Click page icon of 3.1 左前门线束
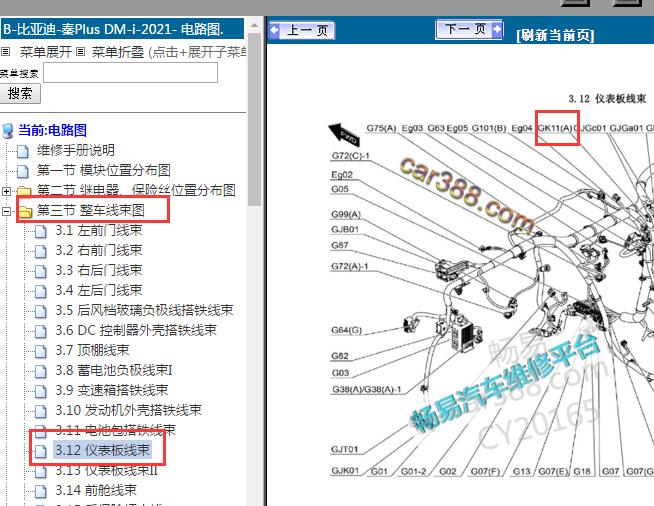Viewport: 654px width, 506px height. 40,232
